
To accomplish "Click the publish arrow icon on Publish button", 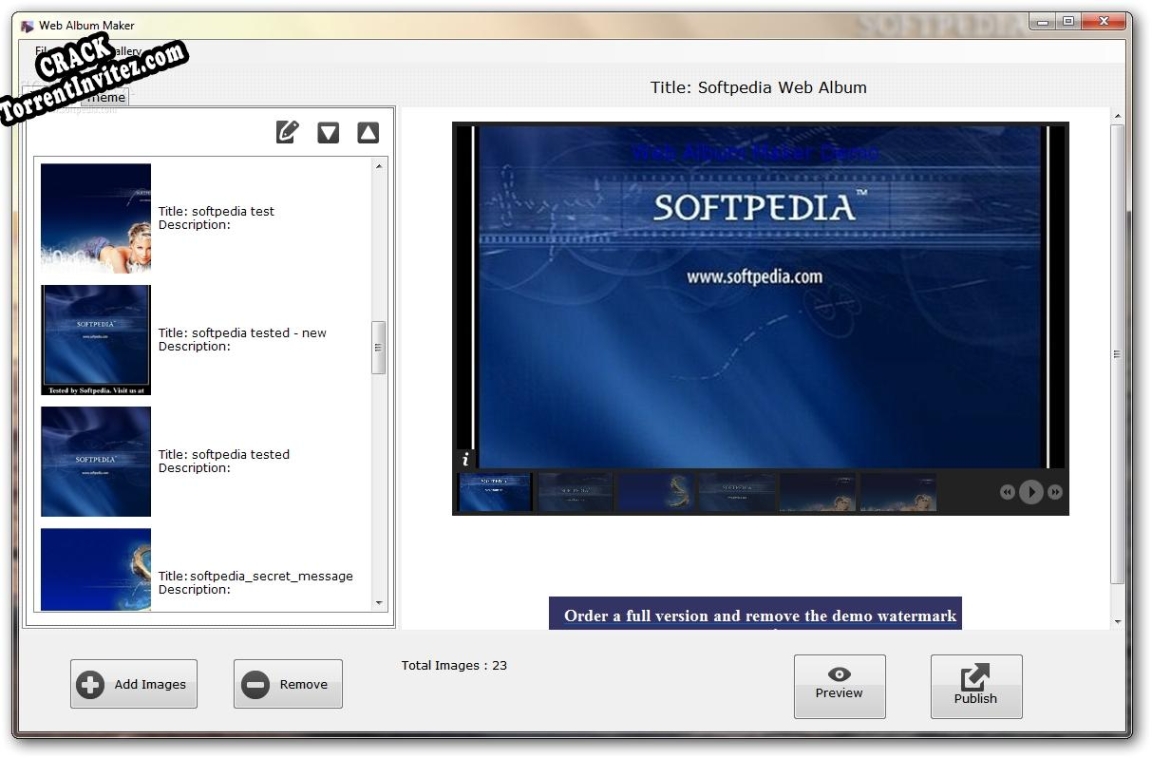I will point(975,675).
